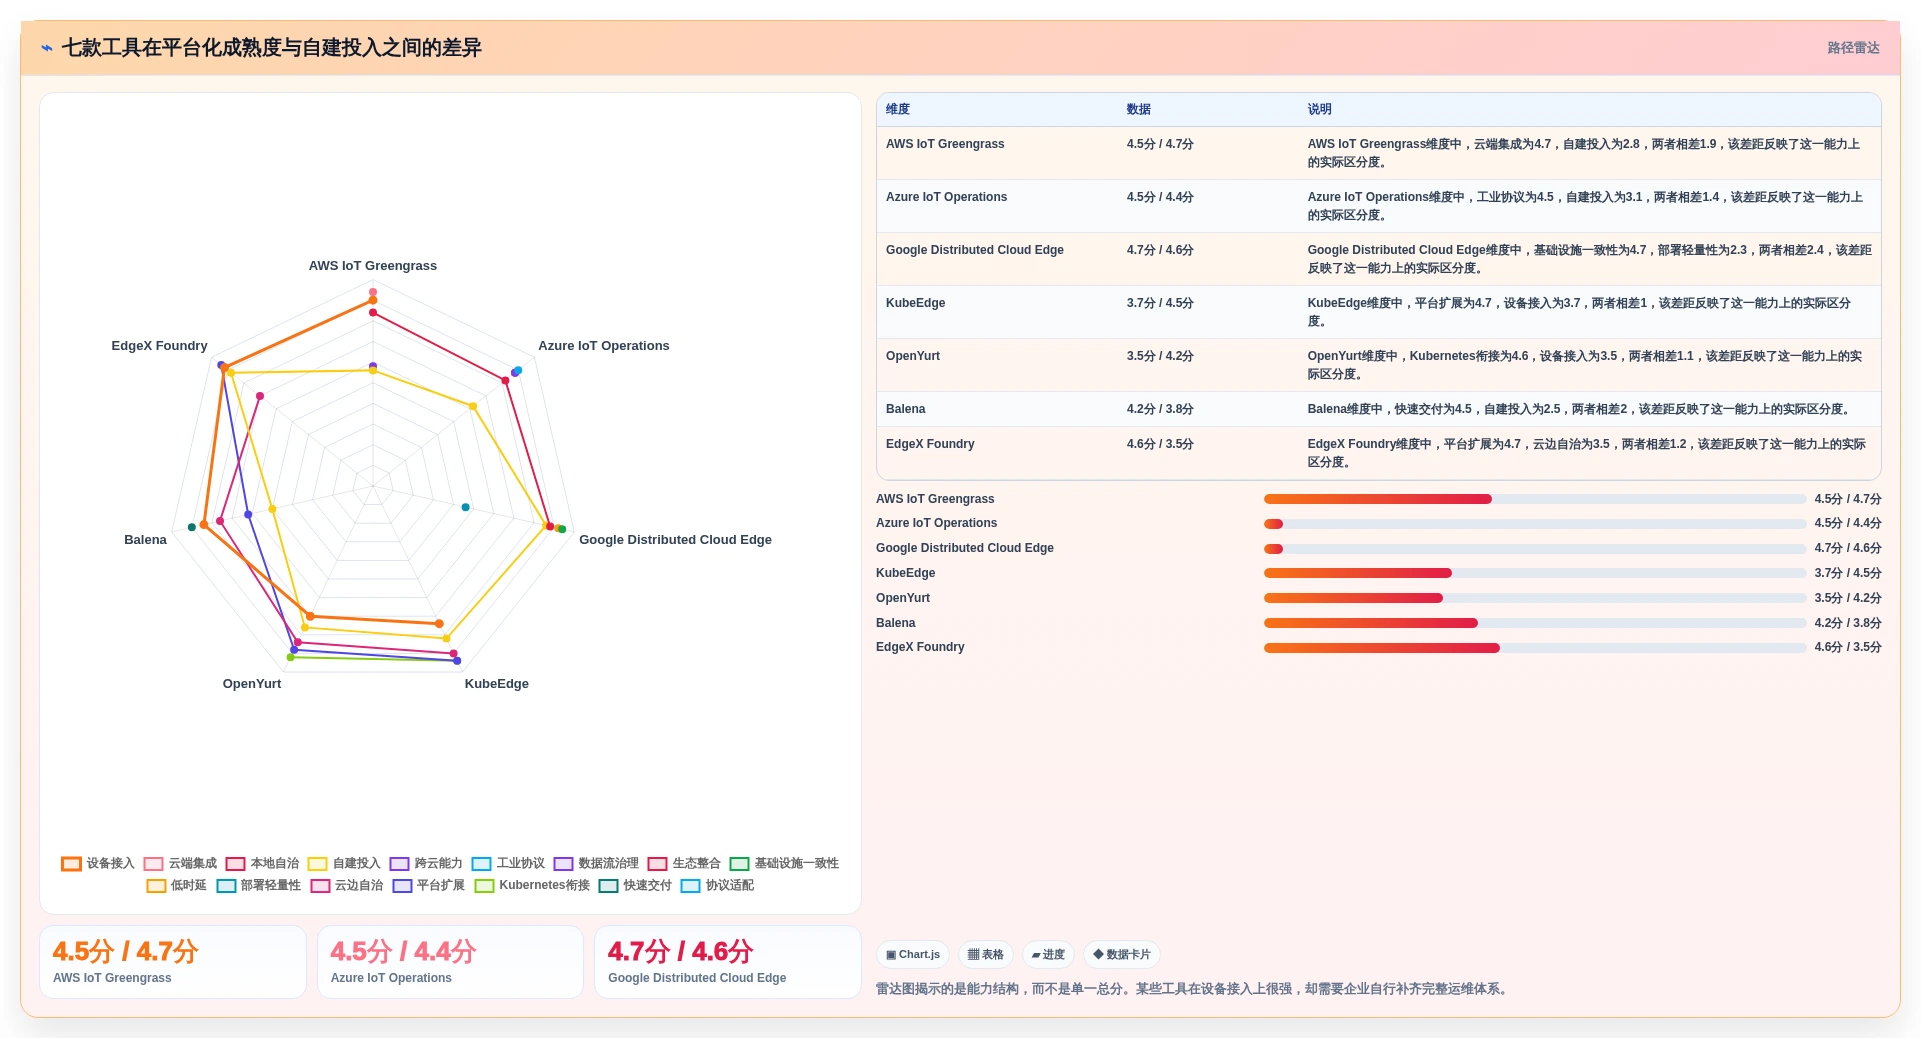
Task: Click the KubeEdge radar axis label
Action: 497,684
